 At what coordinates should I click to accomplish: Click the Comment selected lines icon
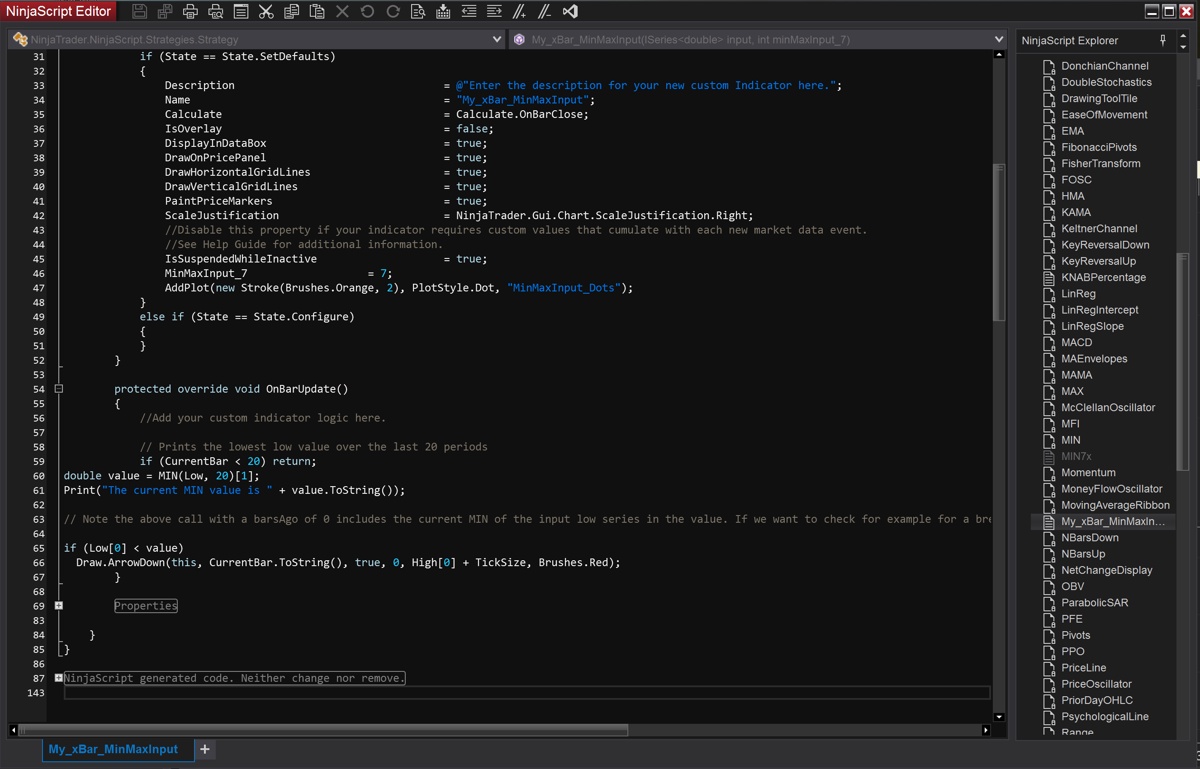click(519, 12)
